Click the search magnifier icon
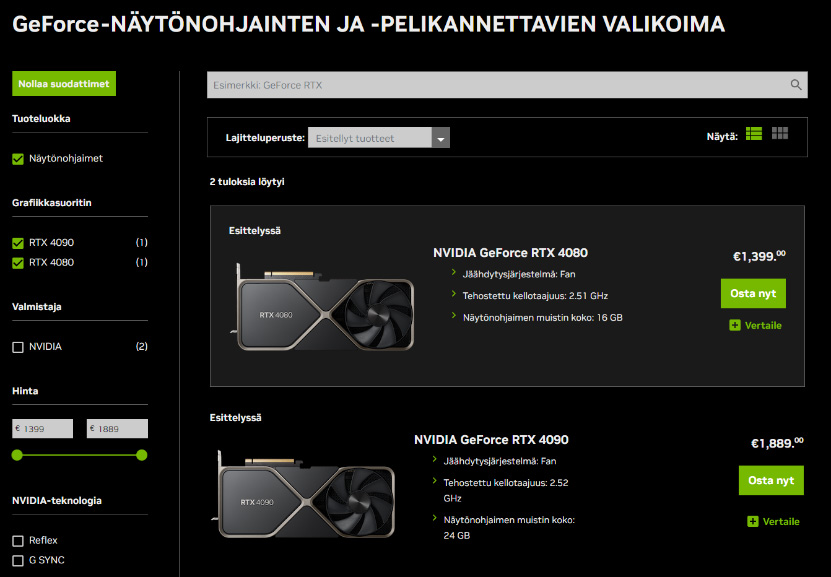Viewport: 831px width, 577px height. (795, 85)
